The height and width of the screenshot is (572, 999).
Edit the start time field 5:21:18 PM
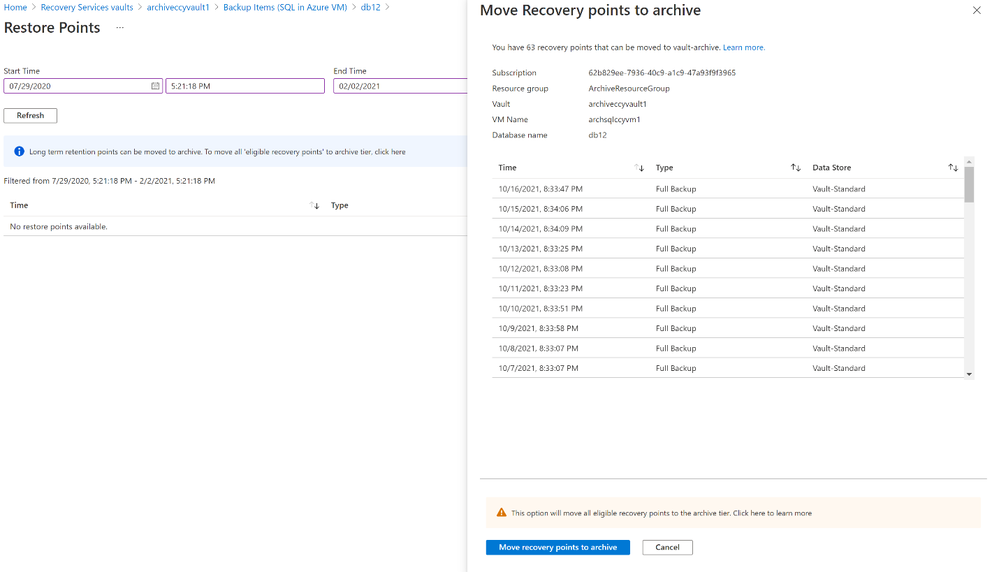click(x=244, y=86)
